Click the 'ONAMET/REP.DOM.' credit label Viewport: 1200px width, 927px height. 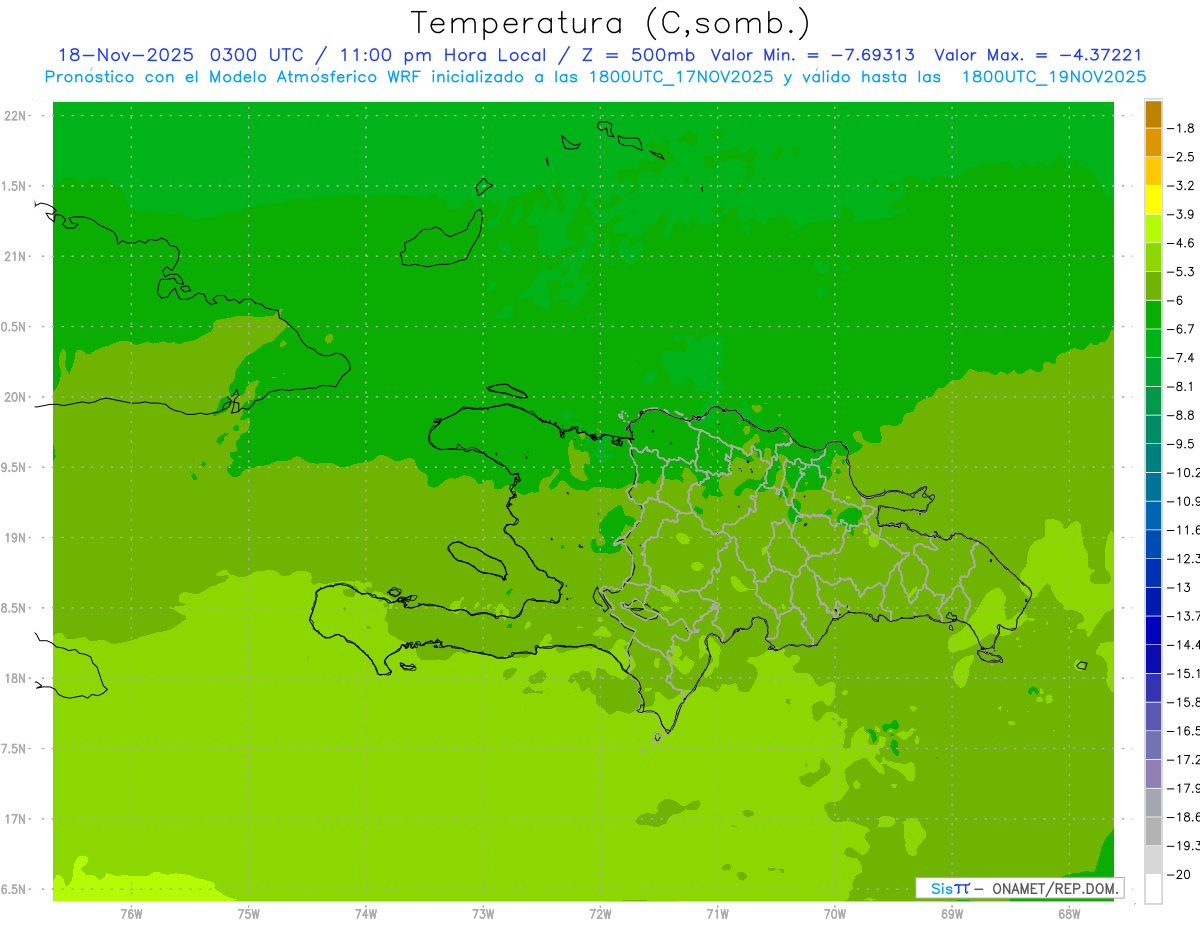[x=1056, y=888]
